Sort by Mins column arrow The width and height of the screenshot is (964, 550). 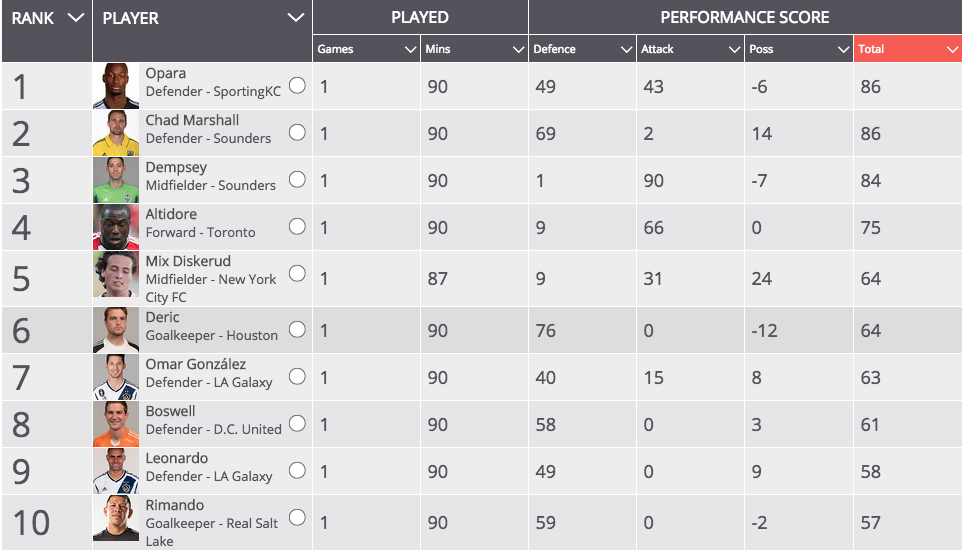coord(518,49)
